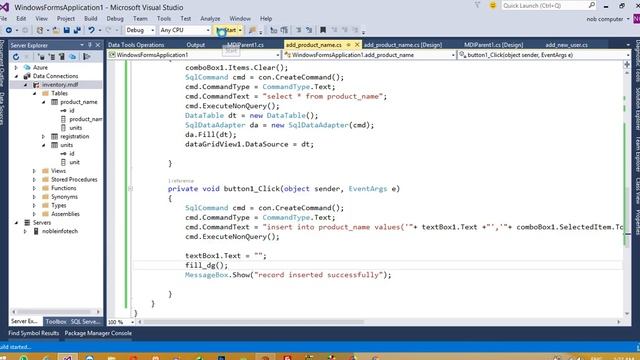This screenshot has width=640, height=360.
Task: Click the Save All toolbar icon
Action: point(77,30)
